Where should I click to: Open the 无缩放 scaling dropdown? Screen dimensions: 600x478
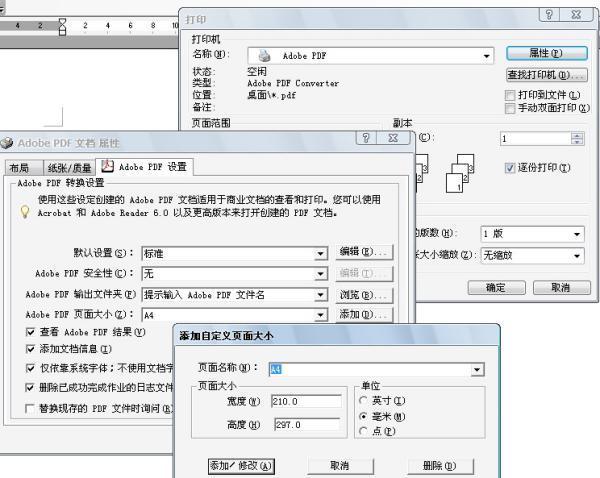577,256
